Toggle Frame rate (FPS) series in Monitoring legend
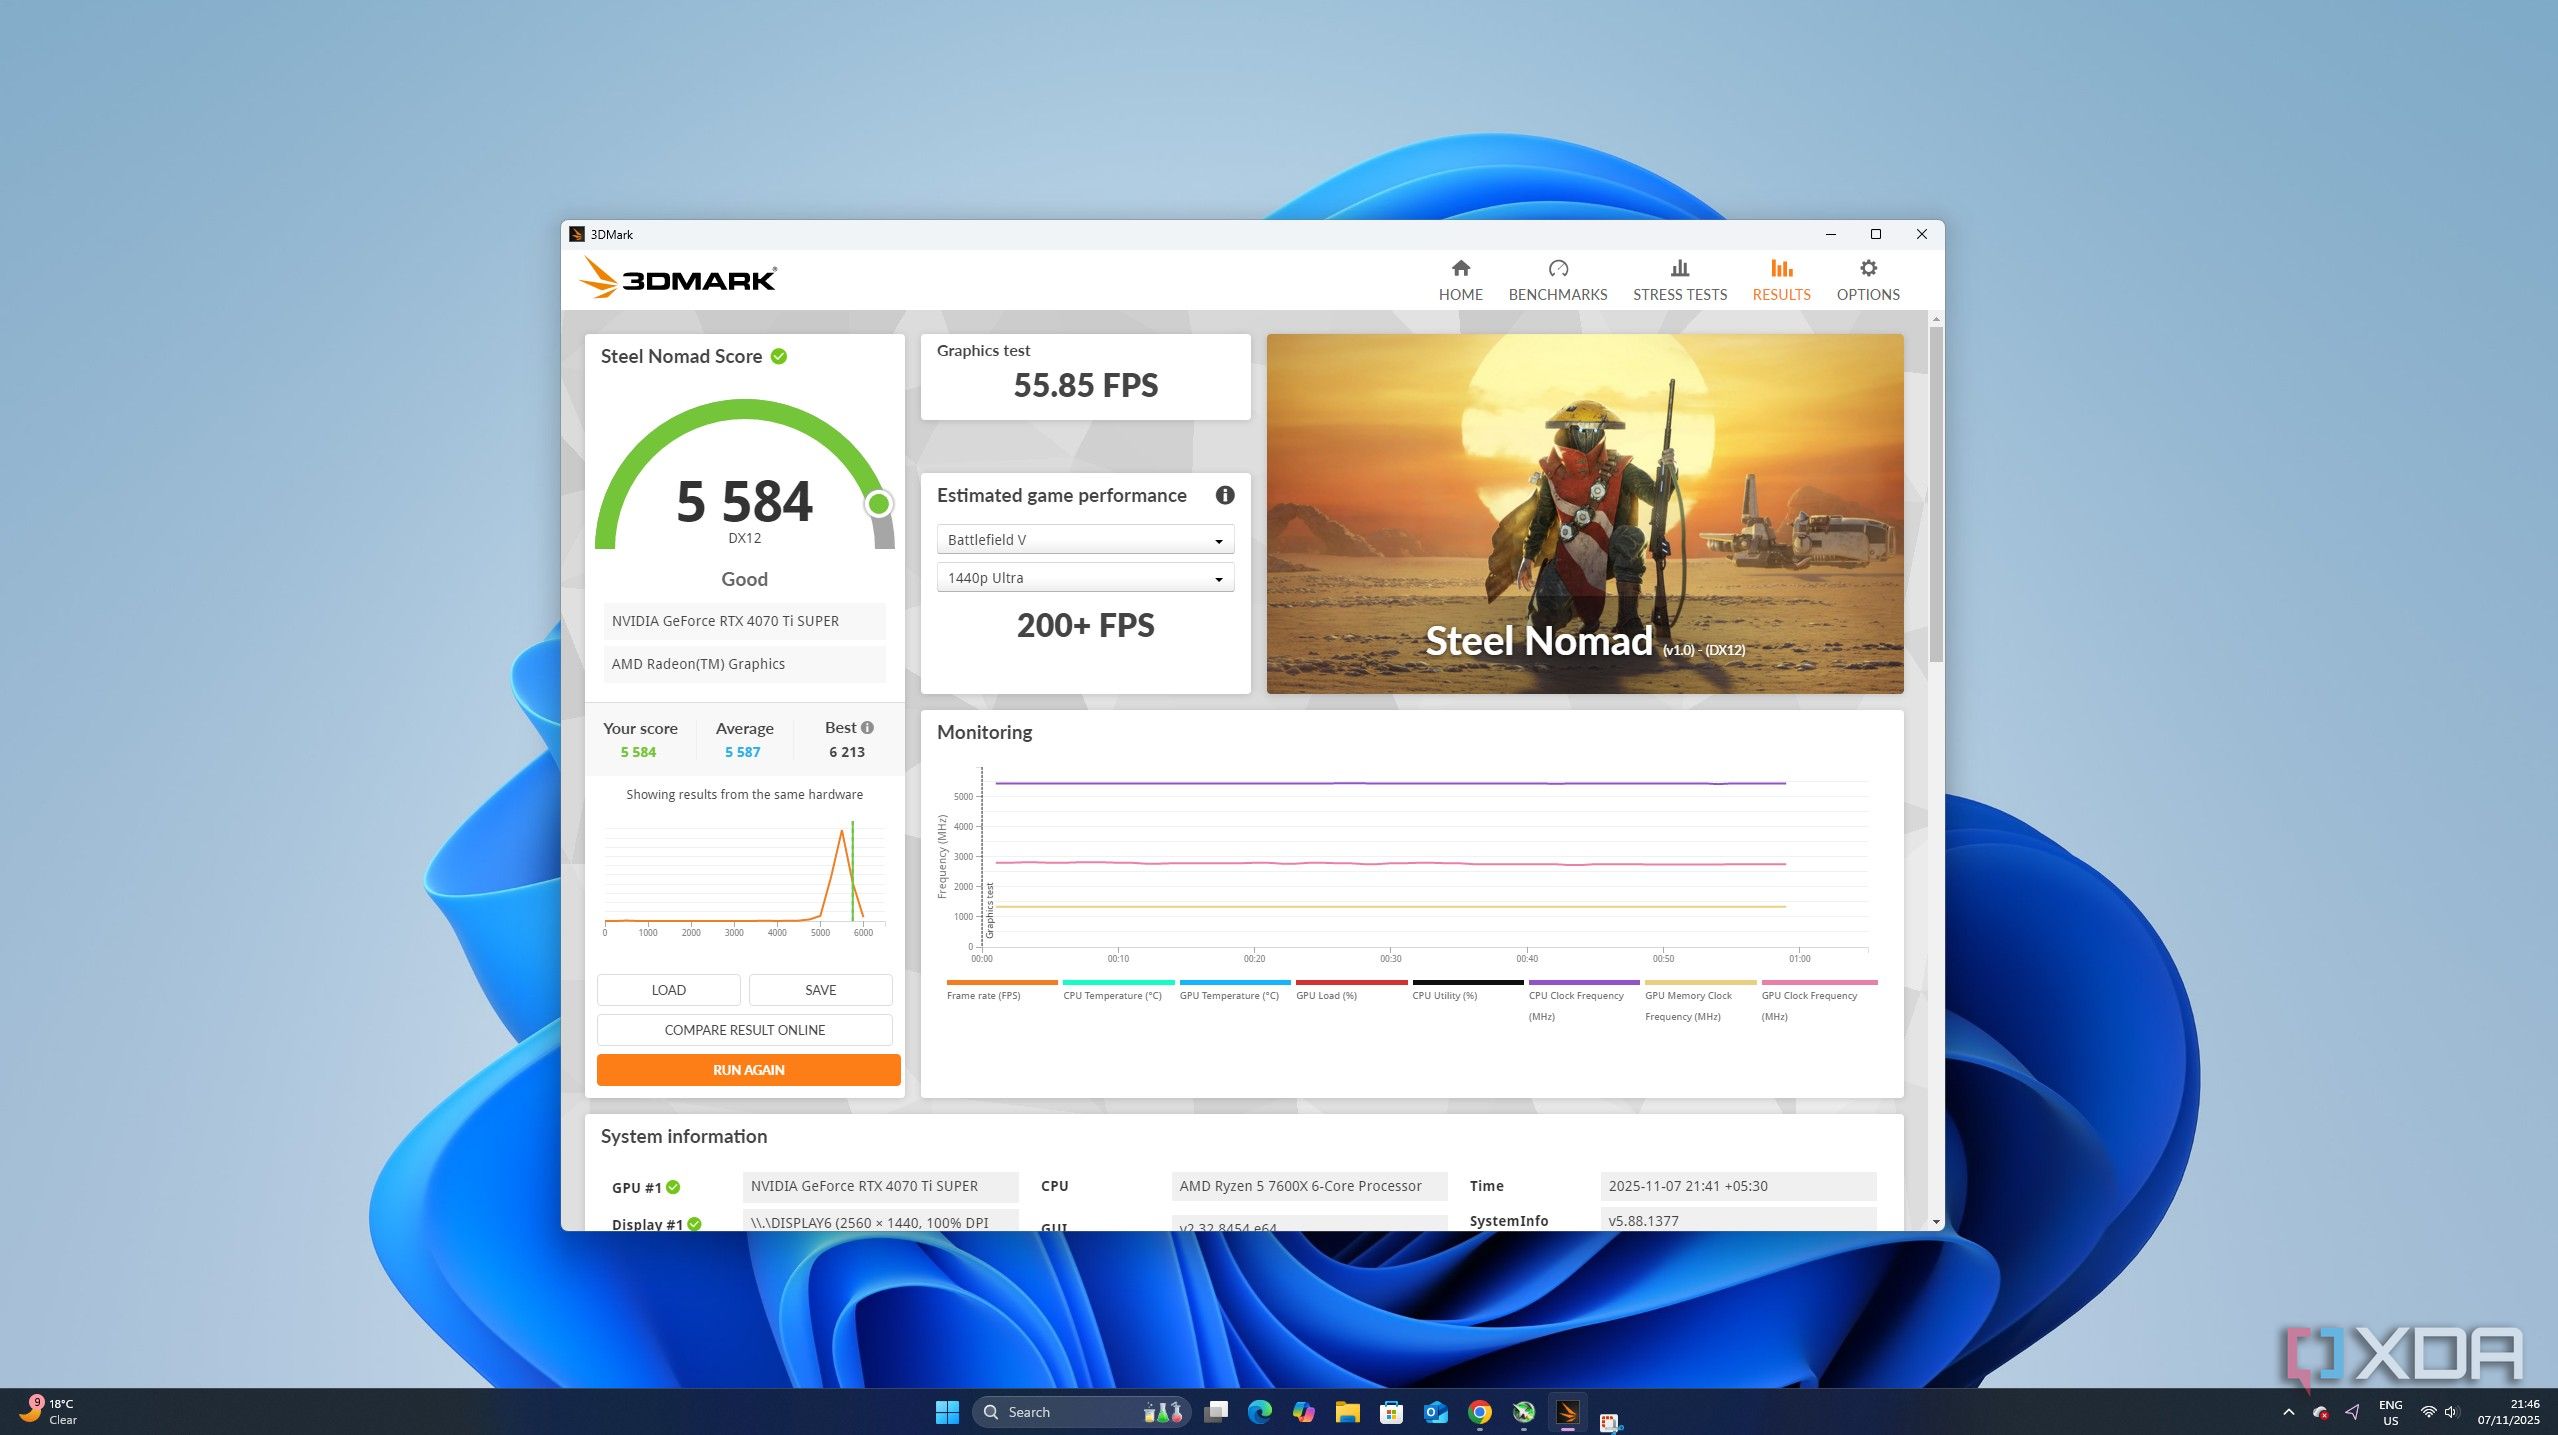The width and height of the screenshot is (2558, 1435). 1001,991
